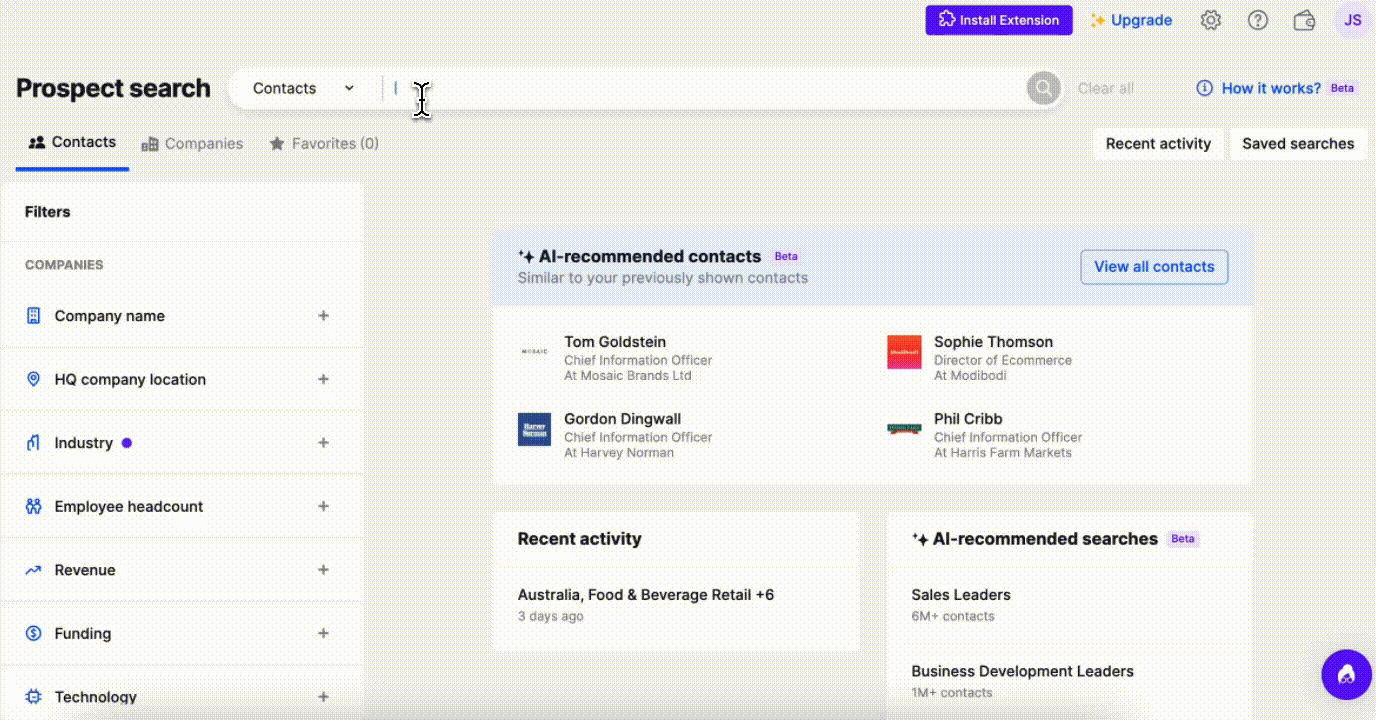Viewport: 1376px width, 720px height.
Task: Click the Technology chip icon
Action: click(33, 697)
